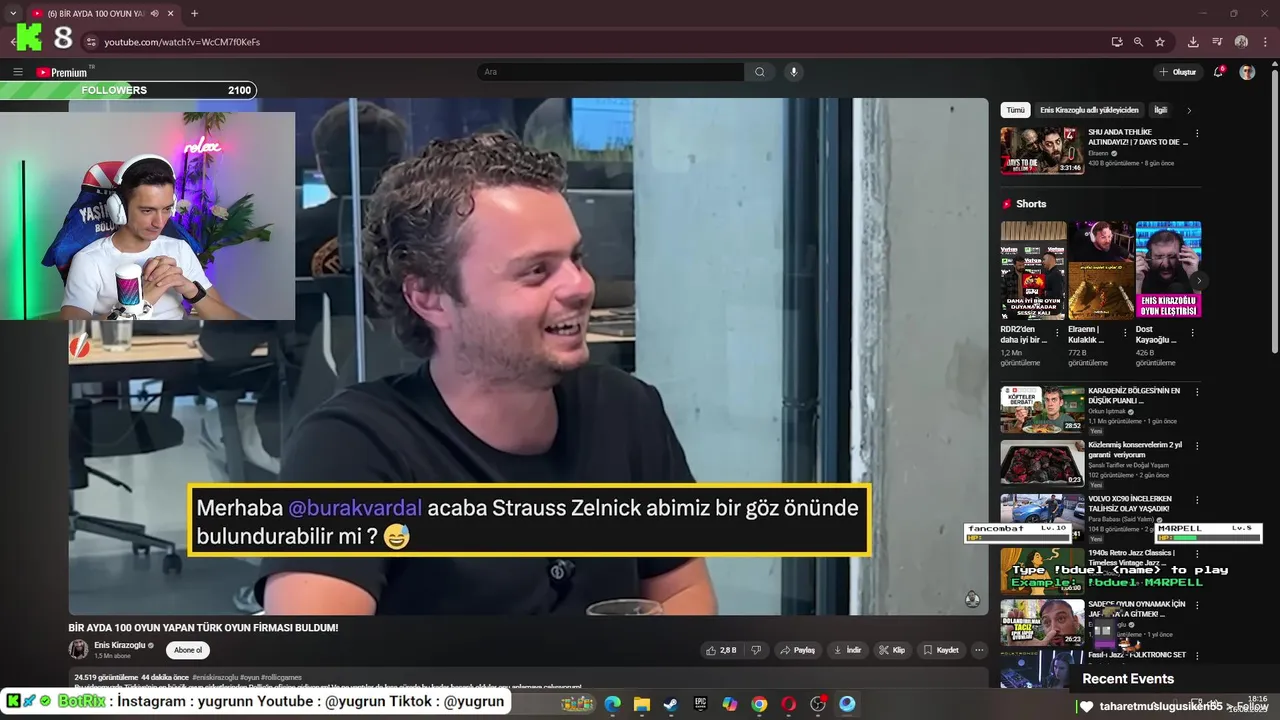Launch Epic Games from taskbar
The height and width of the screenshot is (720, 1280).
coord(700,704)
